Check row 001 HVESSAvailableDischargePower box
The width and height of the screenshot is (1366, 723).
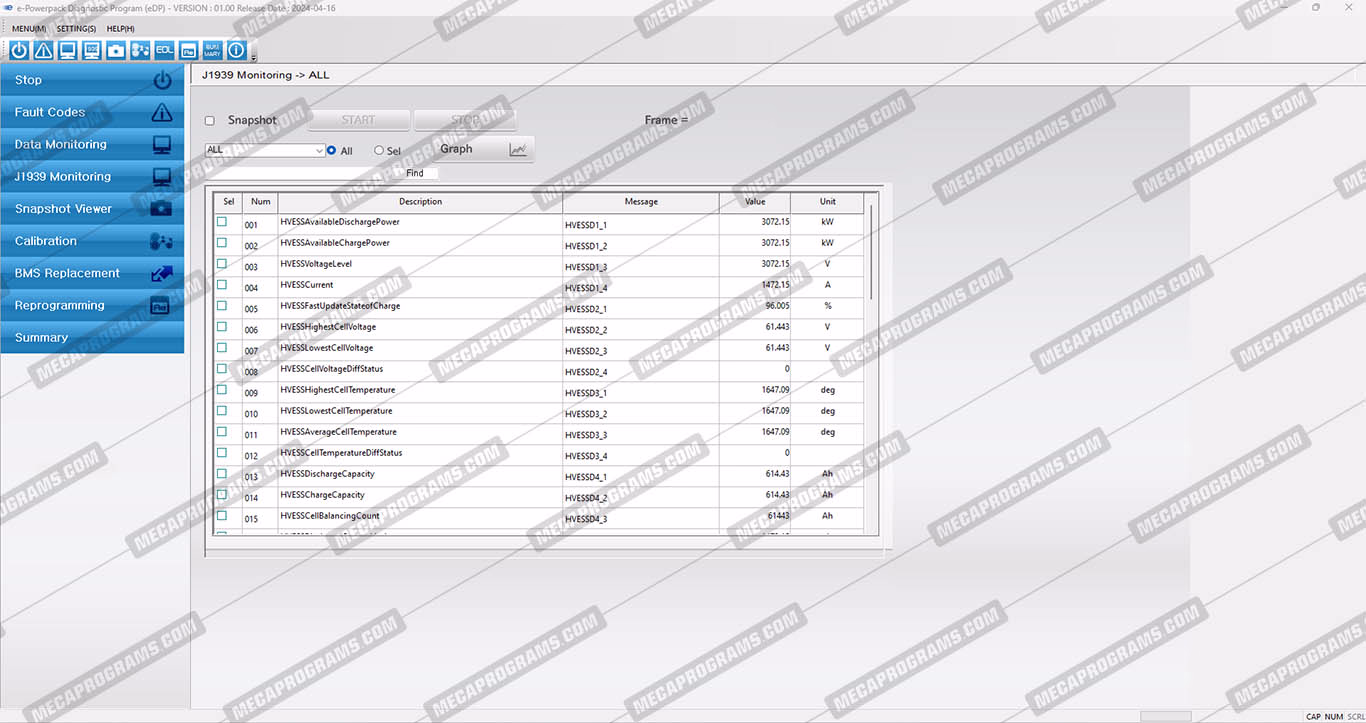222,222
